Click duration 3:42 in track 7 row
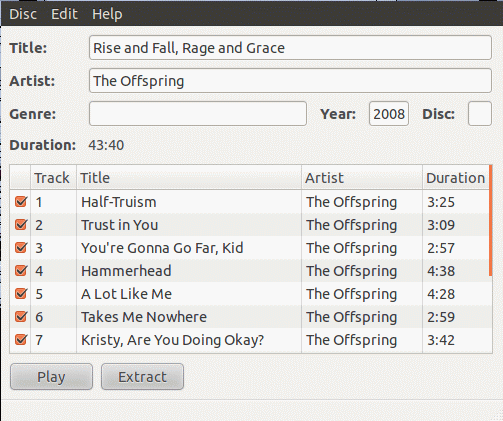The width and height of the screenshot is (503, 421). 441,340
